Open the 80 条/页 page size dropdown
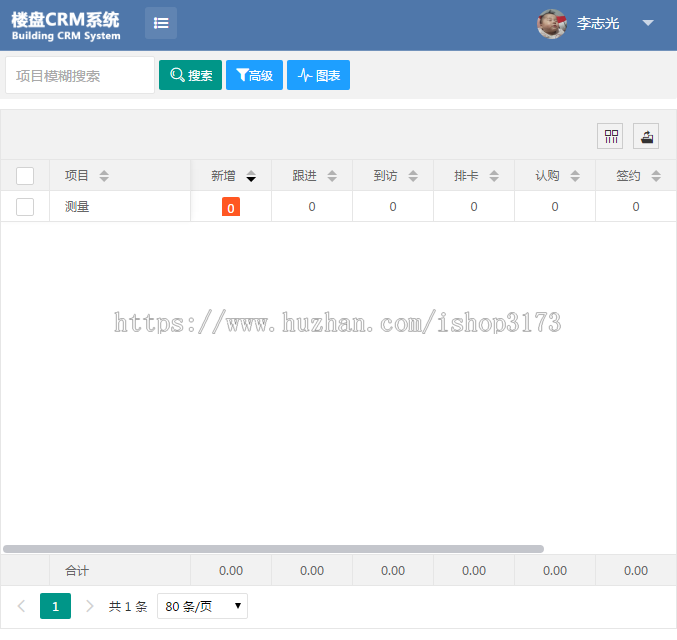Image resolution: width=677 pixels, height=640 pixels. coord(202,606)
